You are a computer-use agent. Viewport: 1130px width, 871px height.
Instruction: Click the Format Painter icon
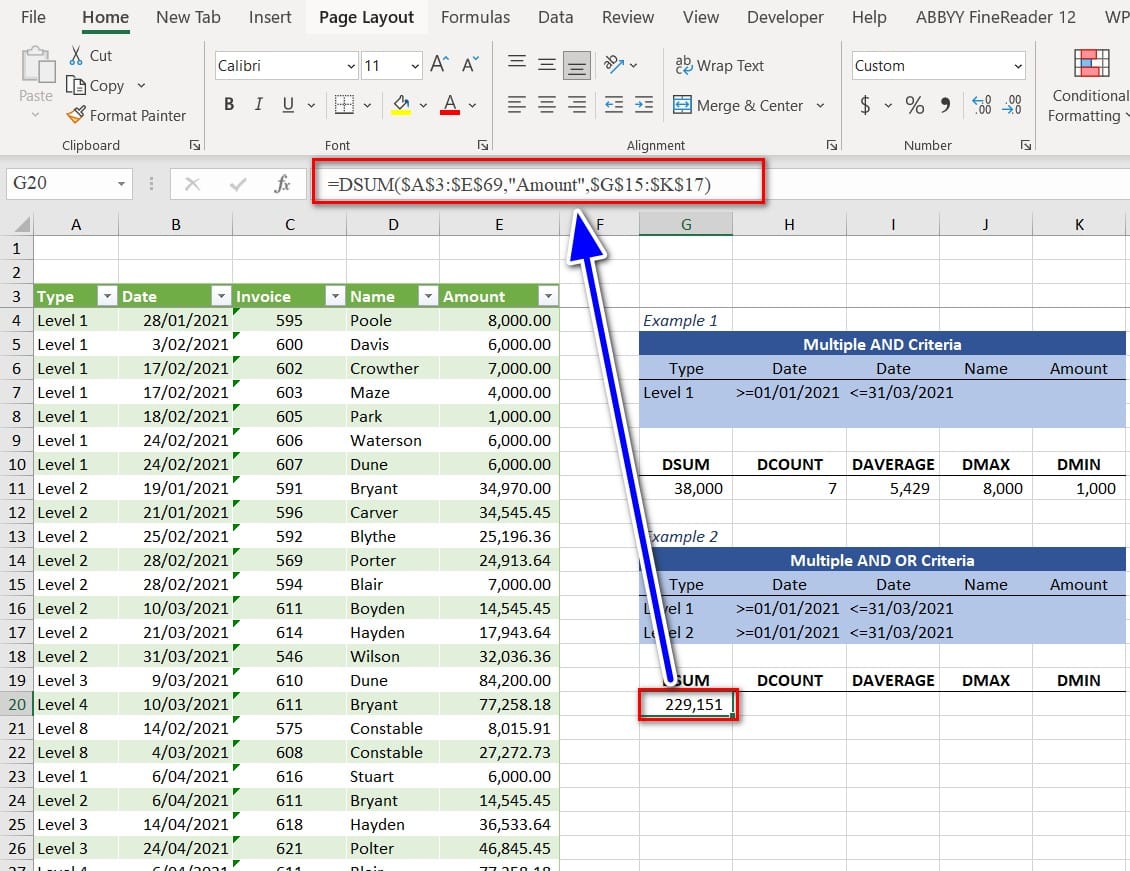[x=76, y=116]
